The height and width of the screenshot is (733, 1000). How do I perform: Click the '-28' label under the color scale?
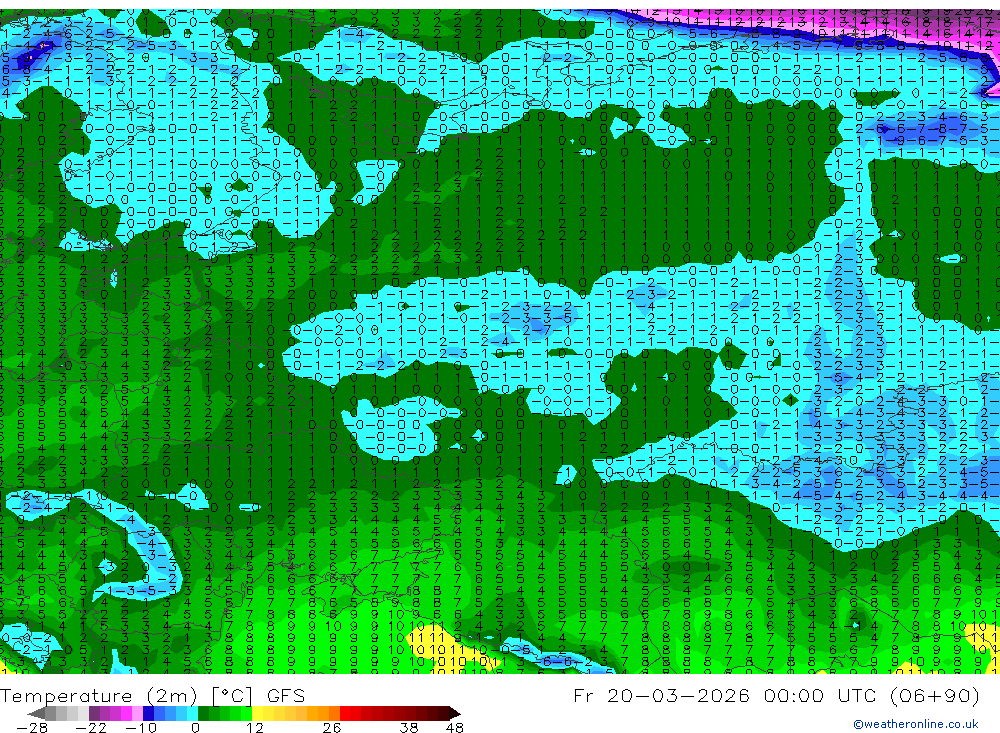31,727
